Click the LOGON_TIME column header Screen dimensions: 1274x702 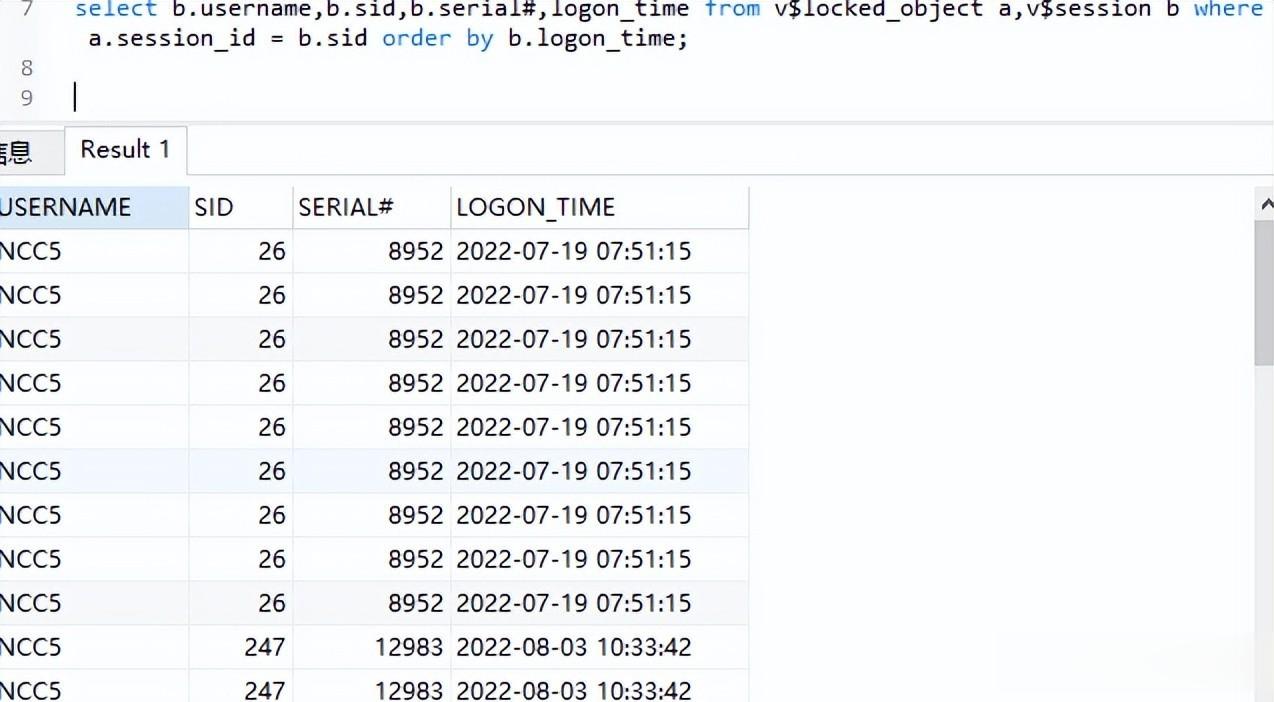tap(600, 207)
